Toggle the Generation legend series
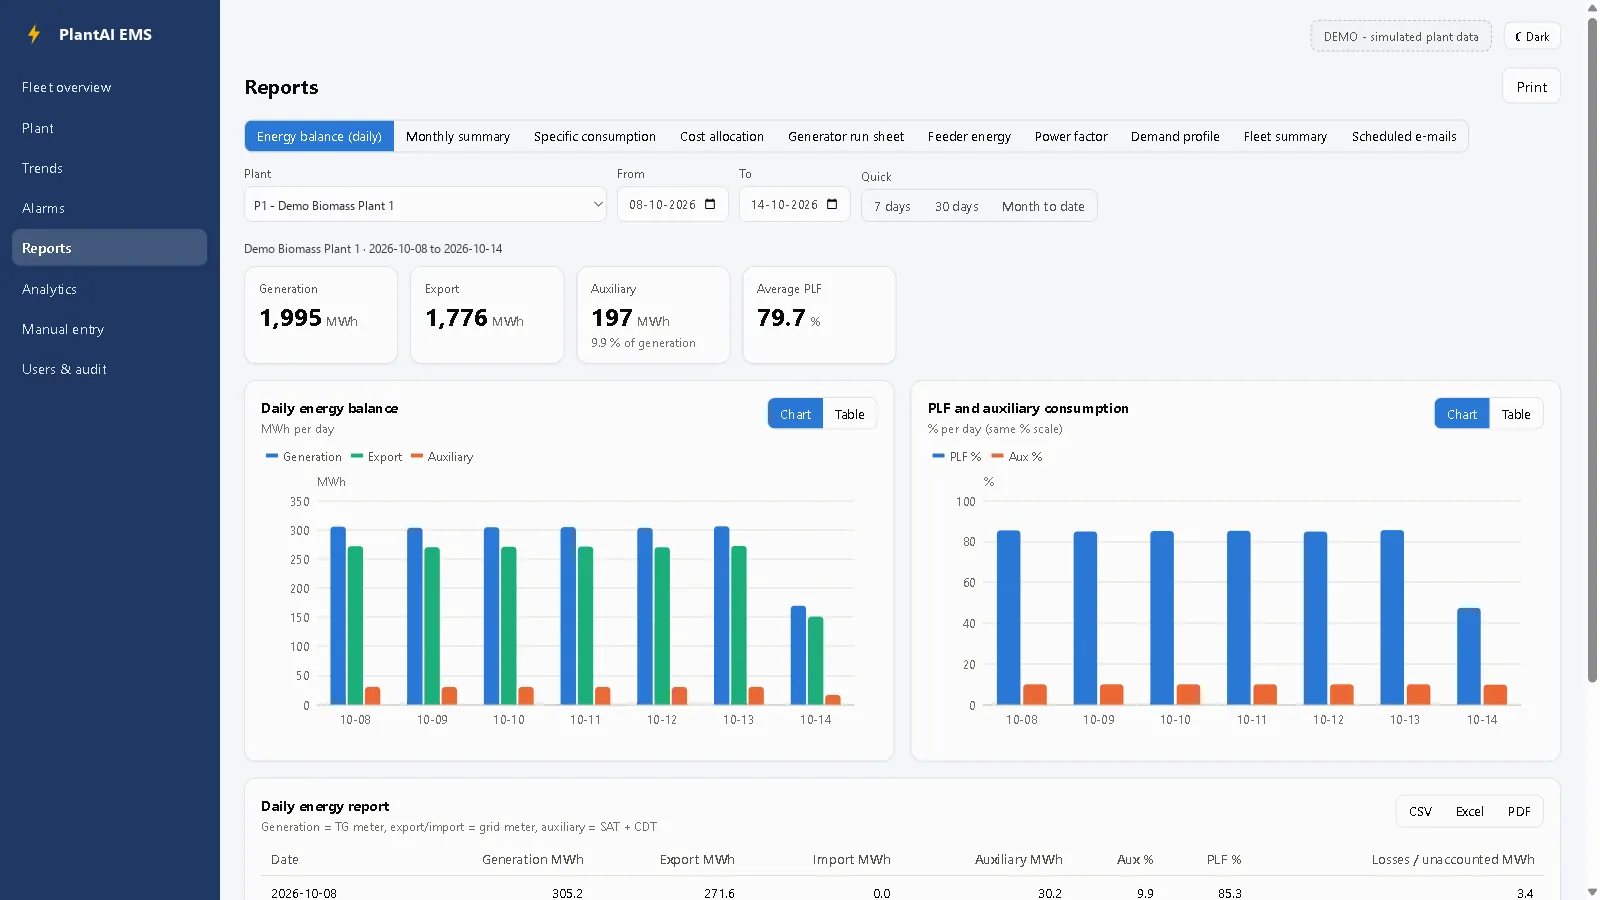 pos(304,456)
